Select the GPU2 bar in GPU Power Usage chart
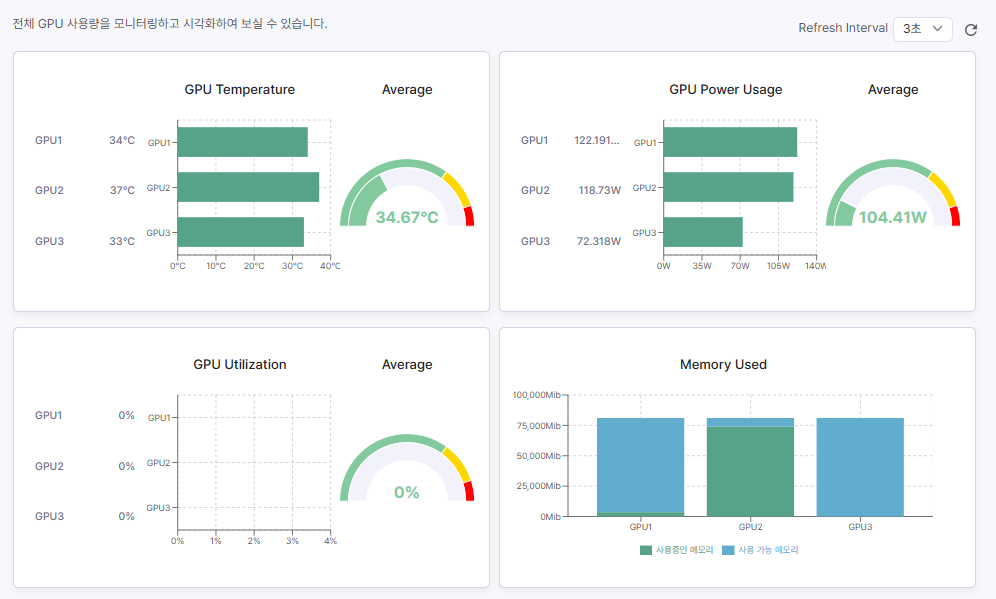The image size is (996, 599). click(x=729, y=187)
